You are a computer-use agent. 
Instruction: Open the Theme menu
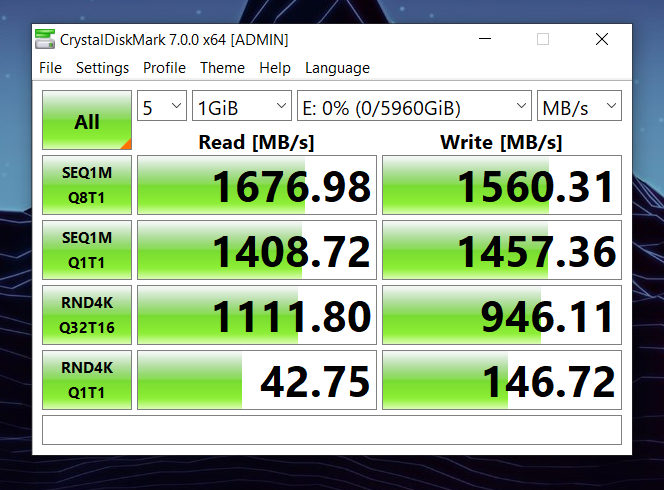point(222,68)
